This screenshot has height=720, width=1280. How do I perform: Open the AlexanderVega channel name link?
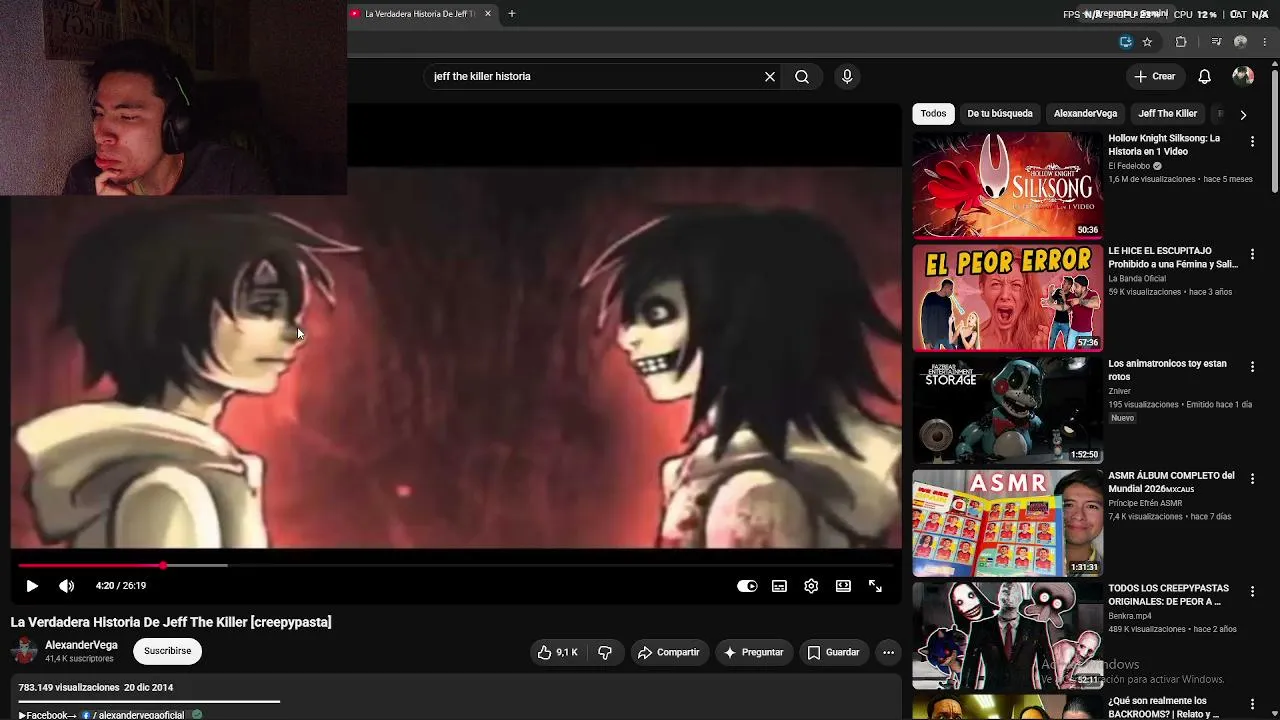coord(81,645)
